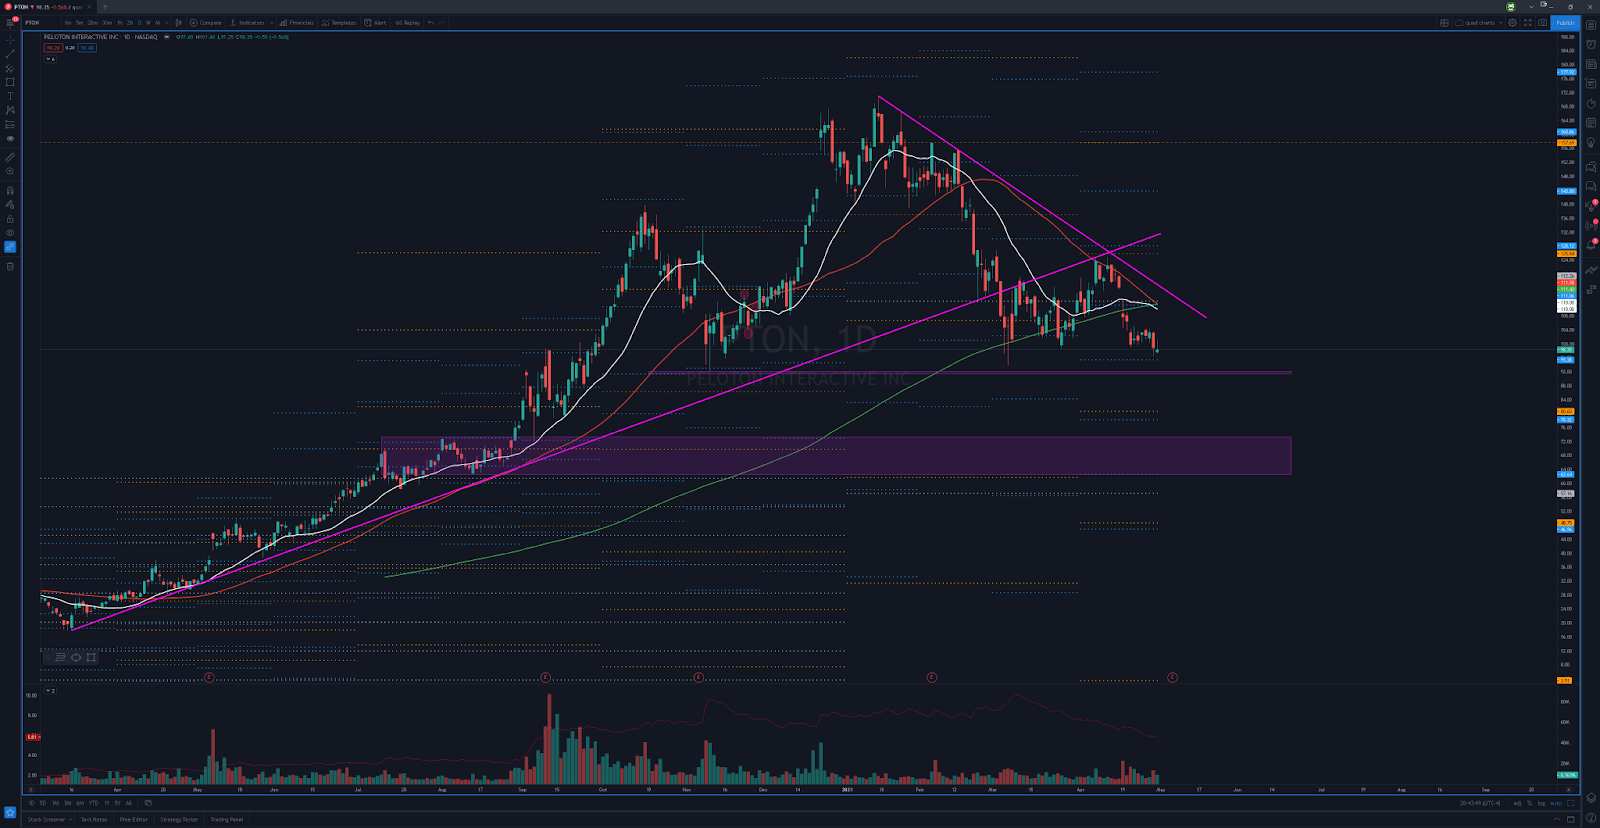Toggle the highlighted blue left-toolbar button
The width and height of the screenshot is (1600, 828).
tap(10, 247)
